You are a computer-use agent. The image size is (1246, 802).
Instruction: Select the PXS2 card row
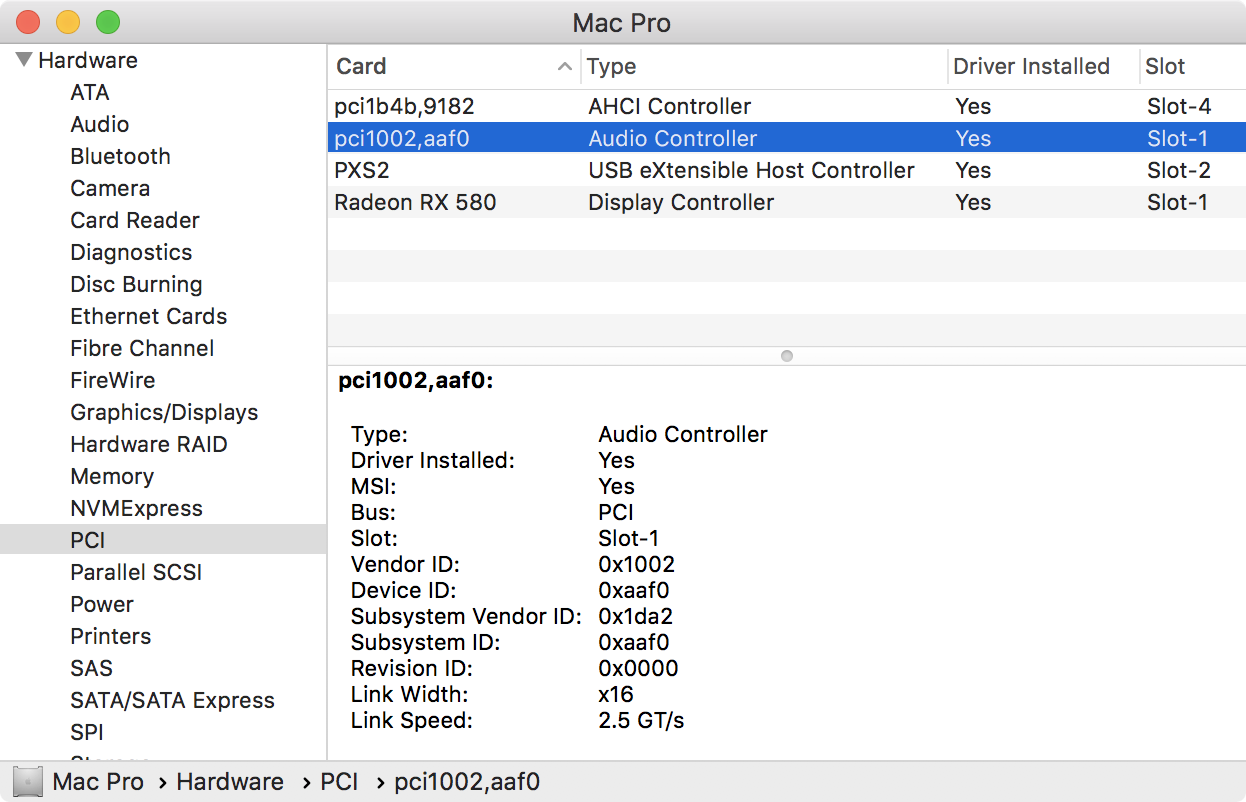click(787, 170)
